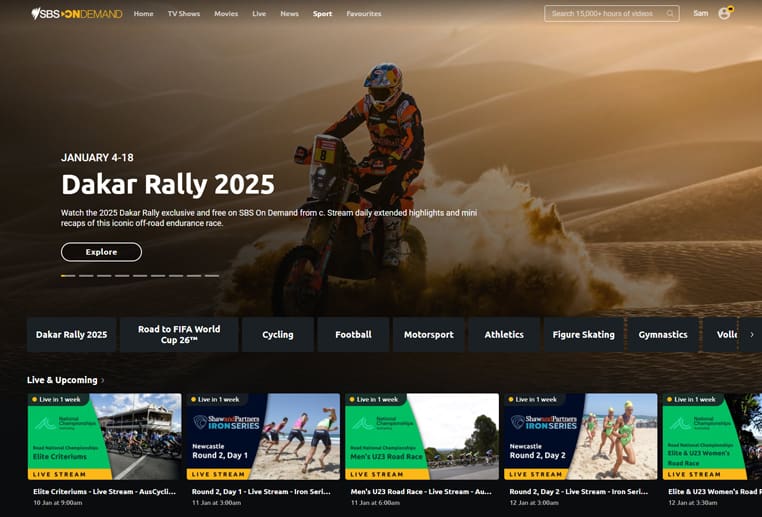The height and width of the screenshot is (517, 762).
Task: Open Newcastle Round 2, Day 2 thumbnail
Action: 580,436
